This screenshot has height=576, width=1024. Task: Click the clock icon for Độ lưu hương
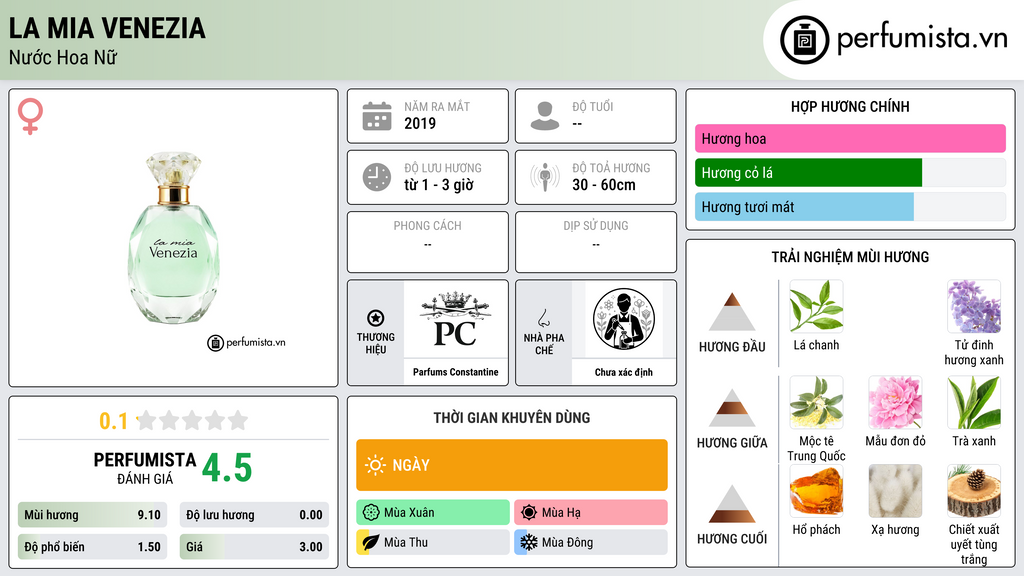point(377,177)
